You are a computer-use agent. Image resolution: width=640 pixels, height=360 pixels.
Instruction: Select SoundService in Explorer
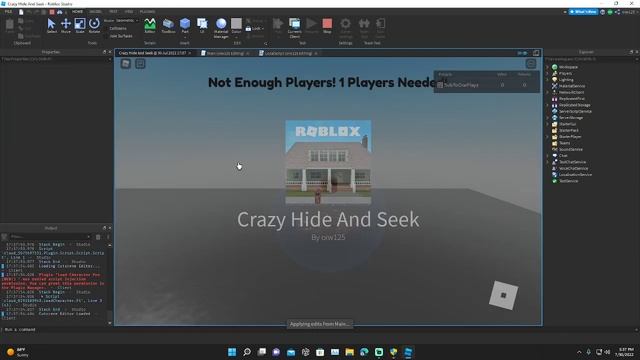click(x=571, y=149)
